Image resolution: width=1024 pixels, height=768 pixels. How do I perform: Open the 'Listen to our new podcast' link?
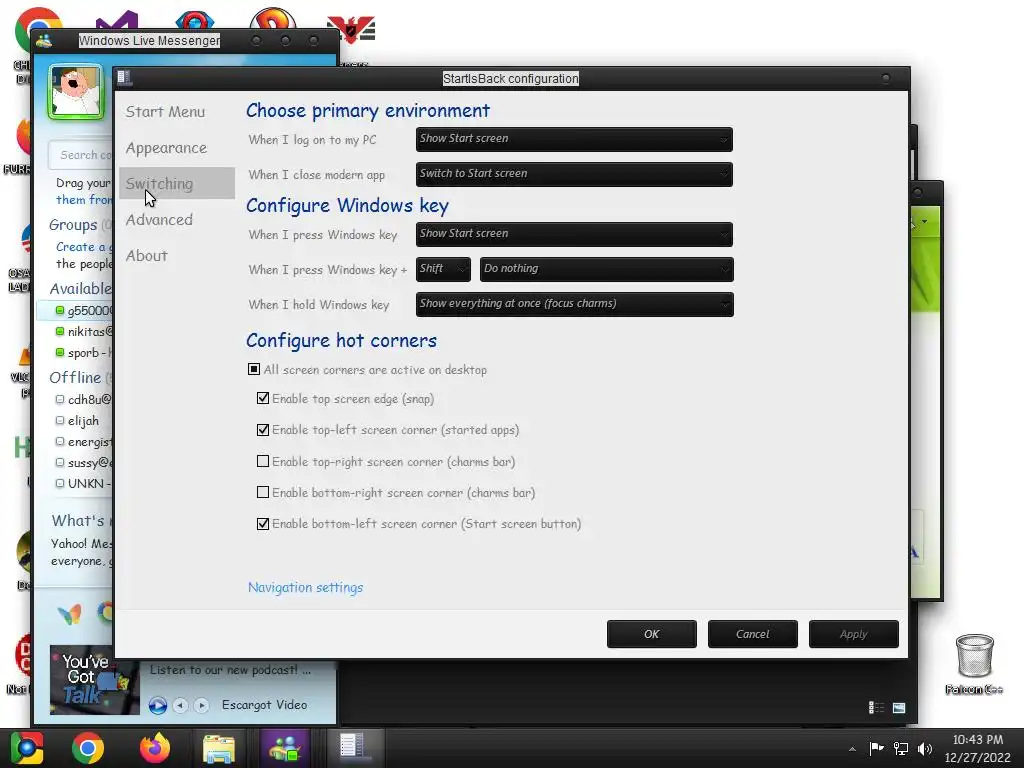click(x=231, y=670)
